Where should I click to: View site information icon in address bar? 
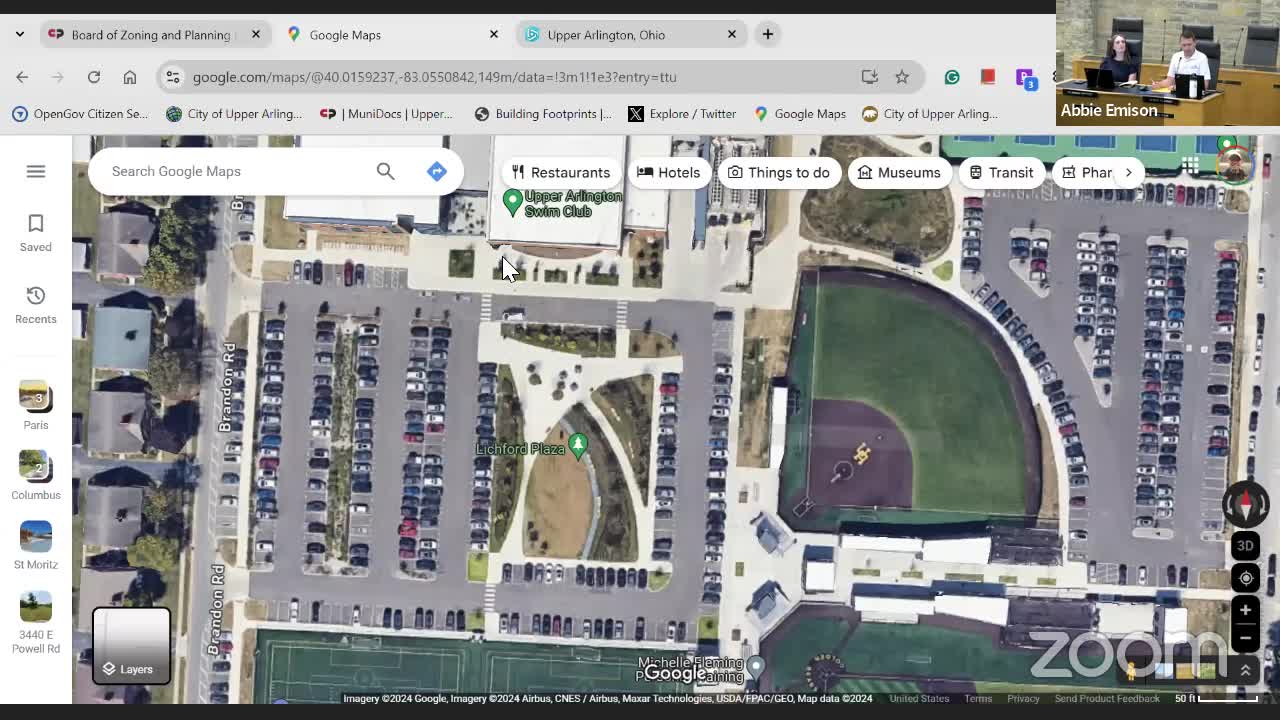(x=173, y=77)
